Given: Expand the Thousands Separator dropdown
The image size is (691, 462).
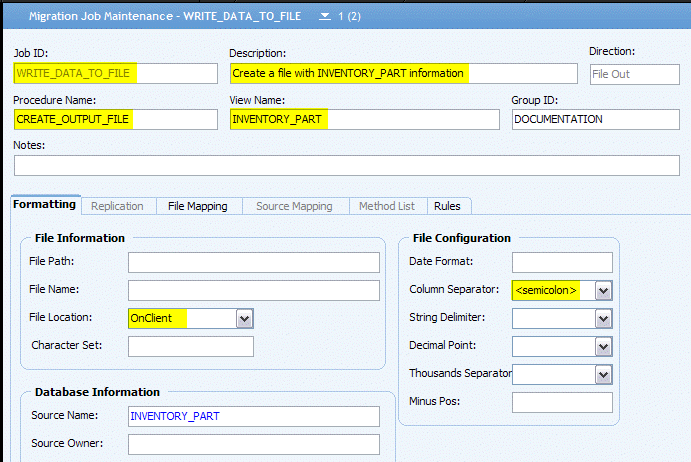Looking at the screenshot, I should coord(603,375).
